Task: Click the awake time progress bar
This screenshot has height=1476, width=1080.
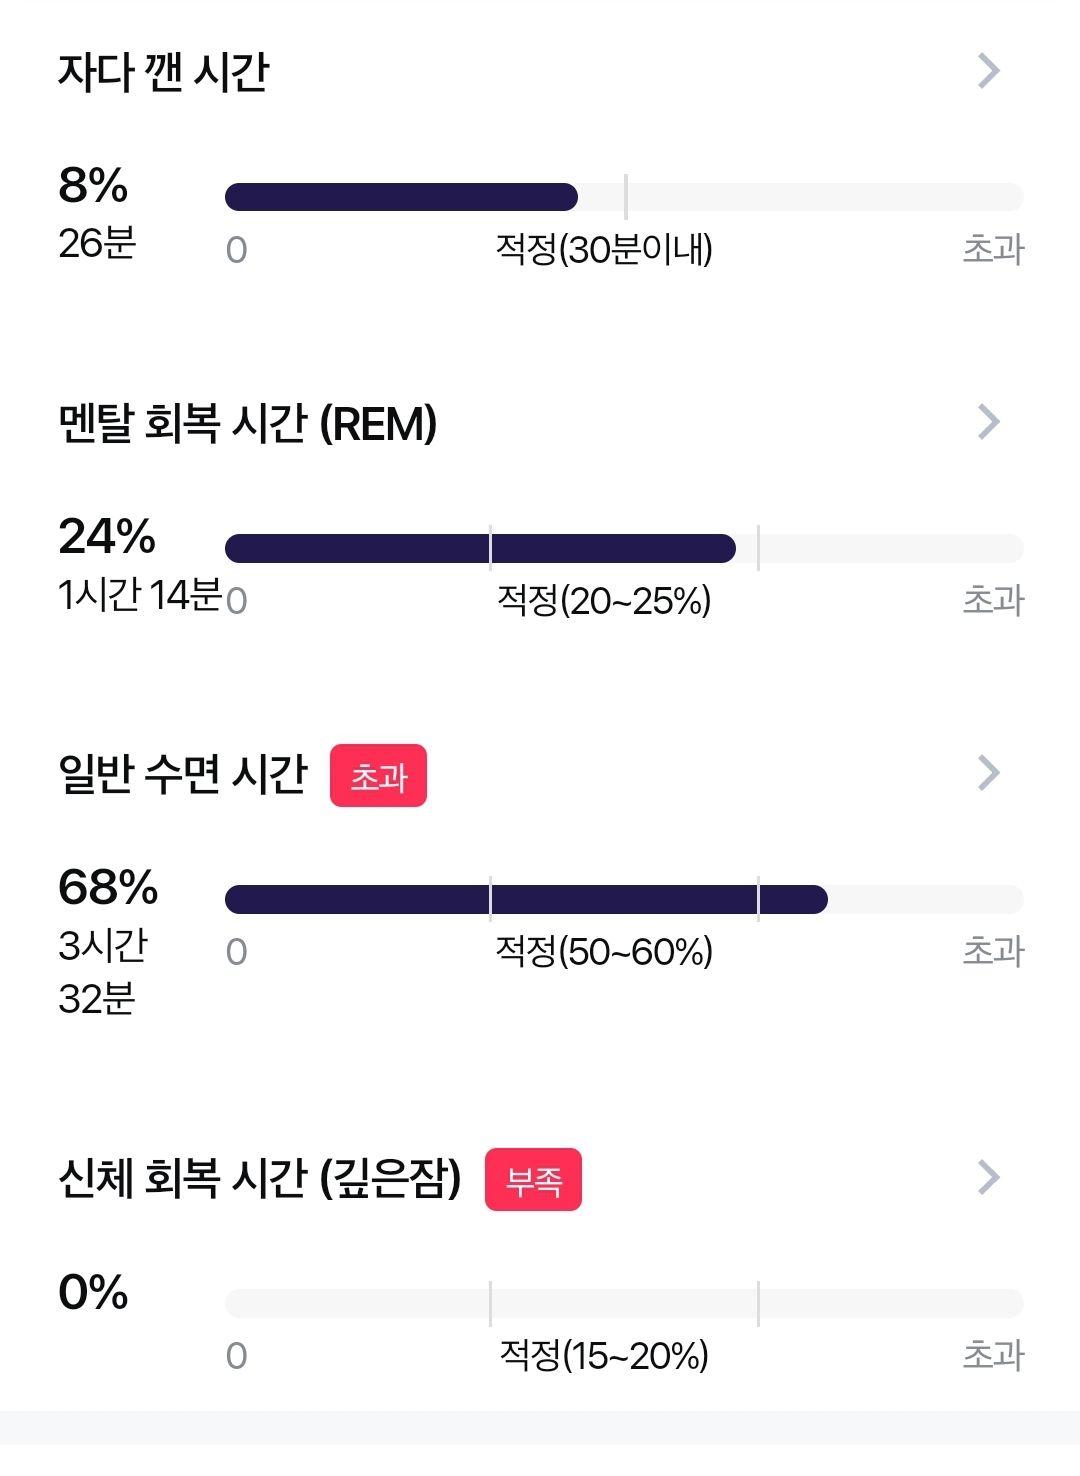Action: [x=624, y=197]
